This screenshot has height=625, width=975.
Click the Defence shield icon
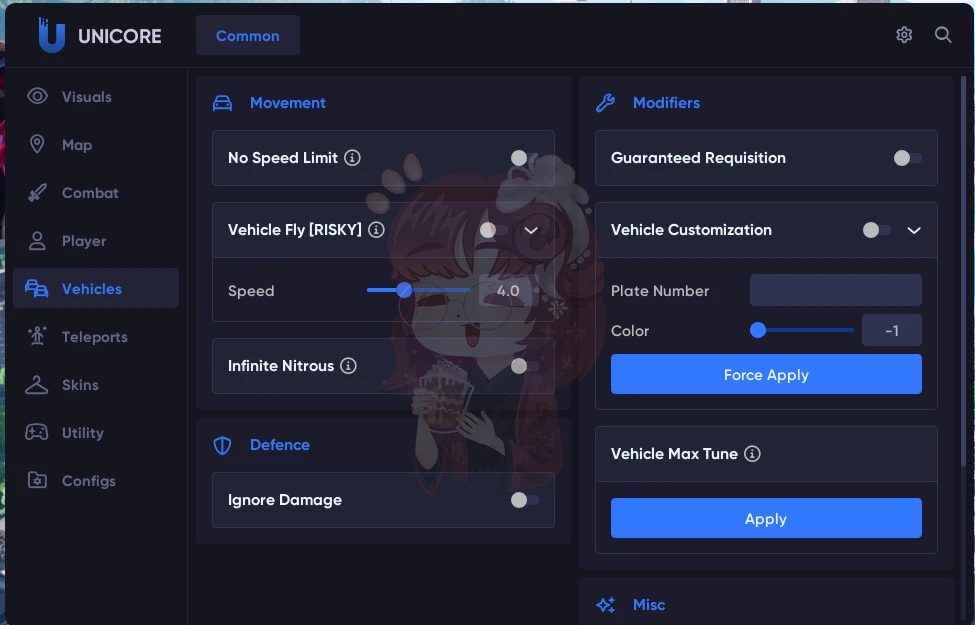223,445
